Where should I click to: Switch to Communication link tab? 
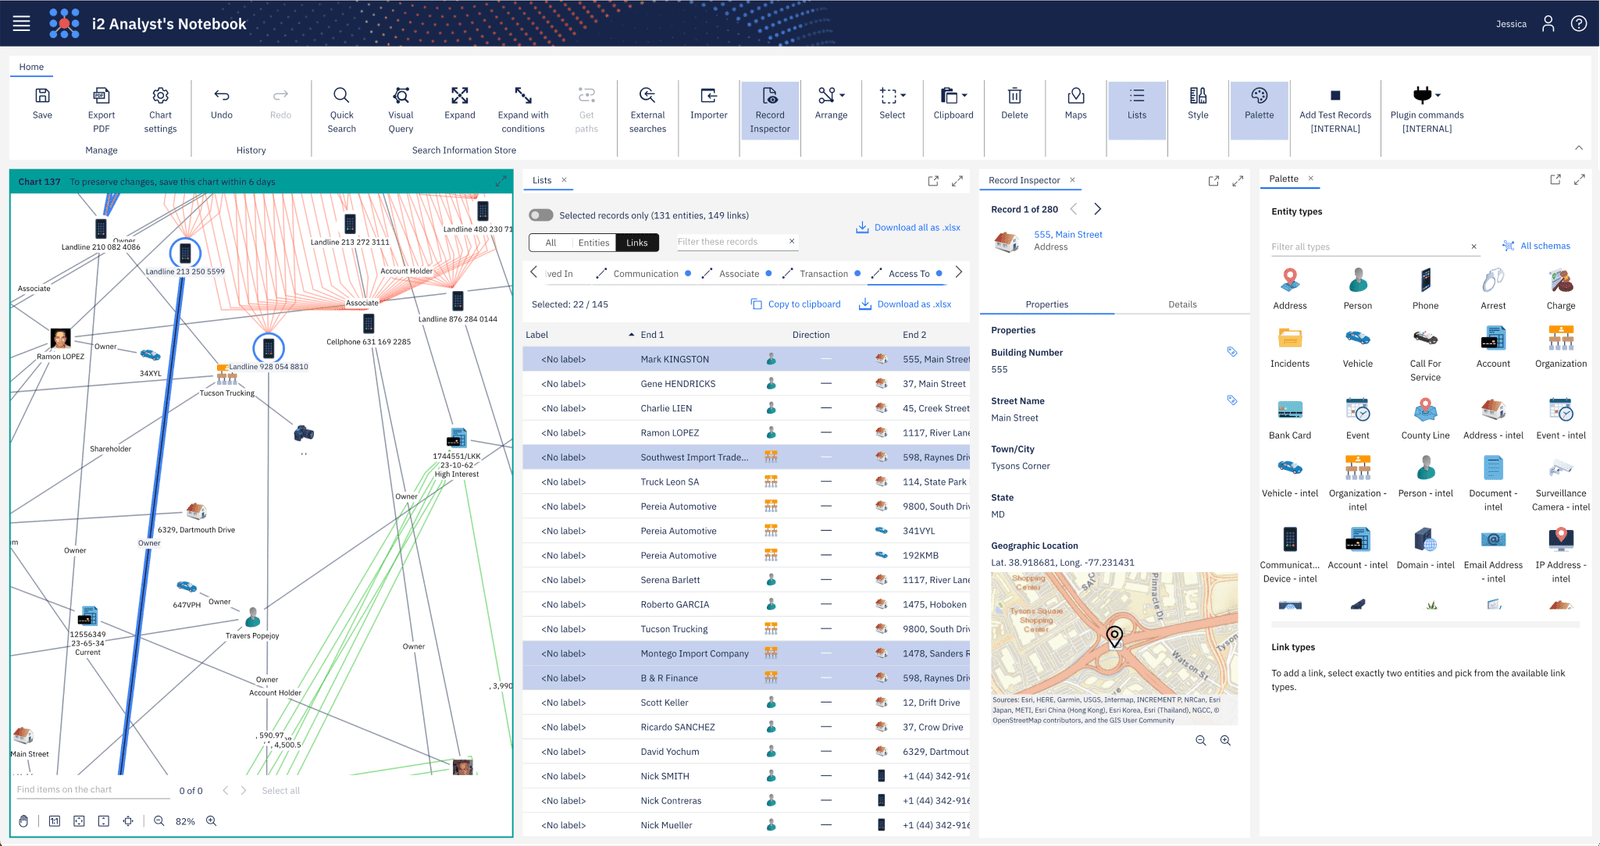pos(645,274)
